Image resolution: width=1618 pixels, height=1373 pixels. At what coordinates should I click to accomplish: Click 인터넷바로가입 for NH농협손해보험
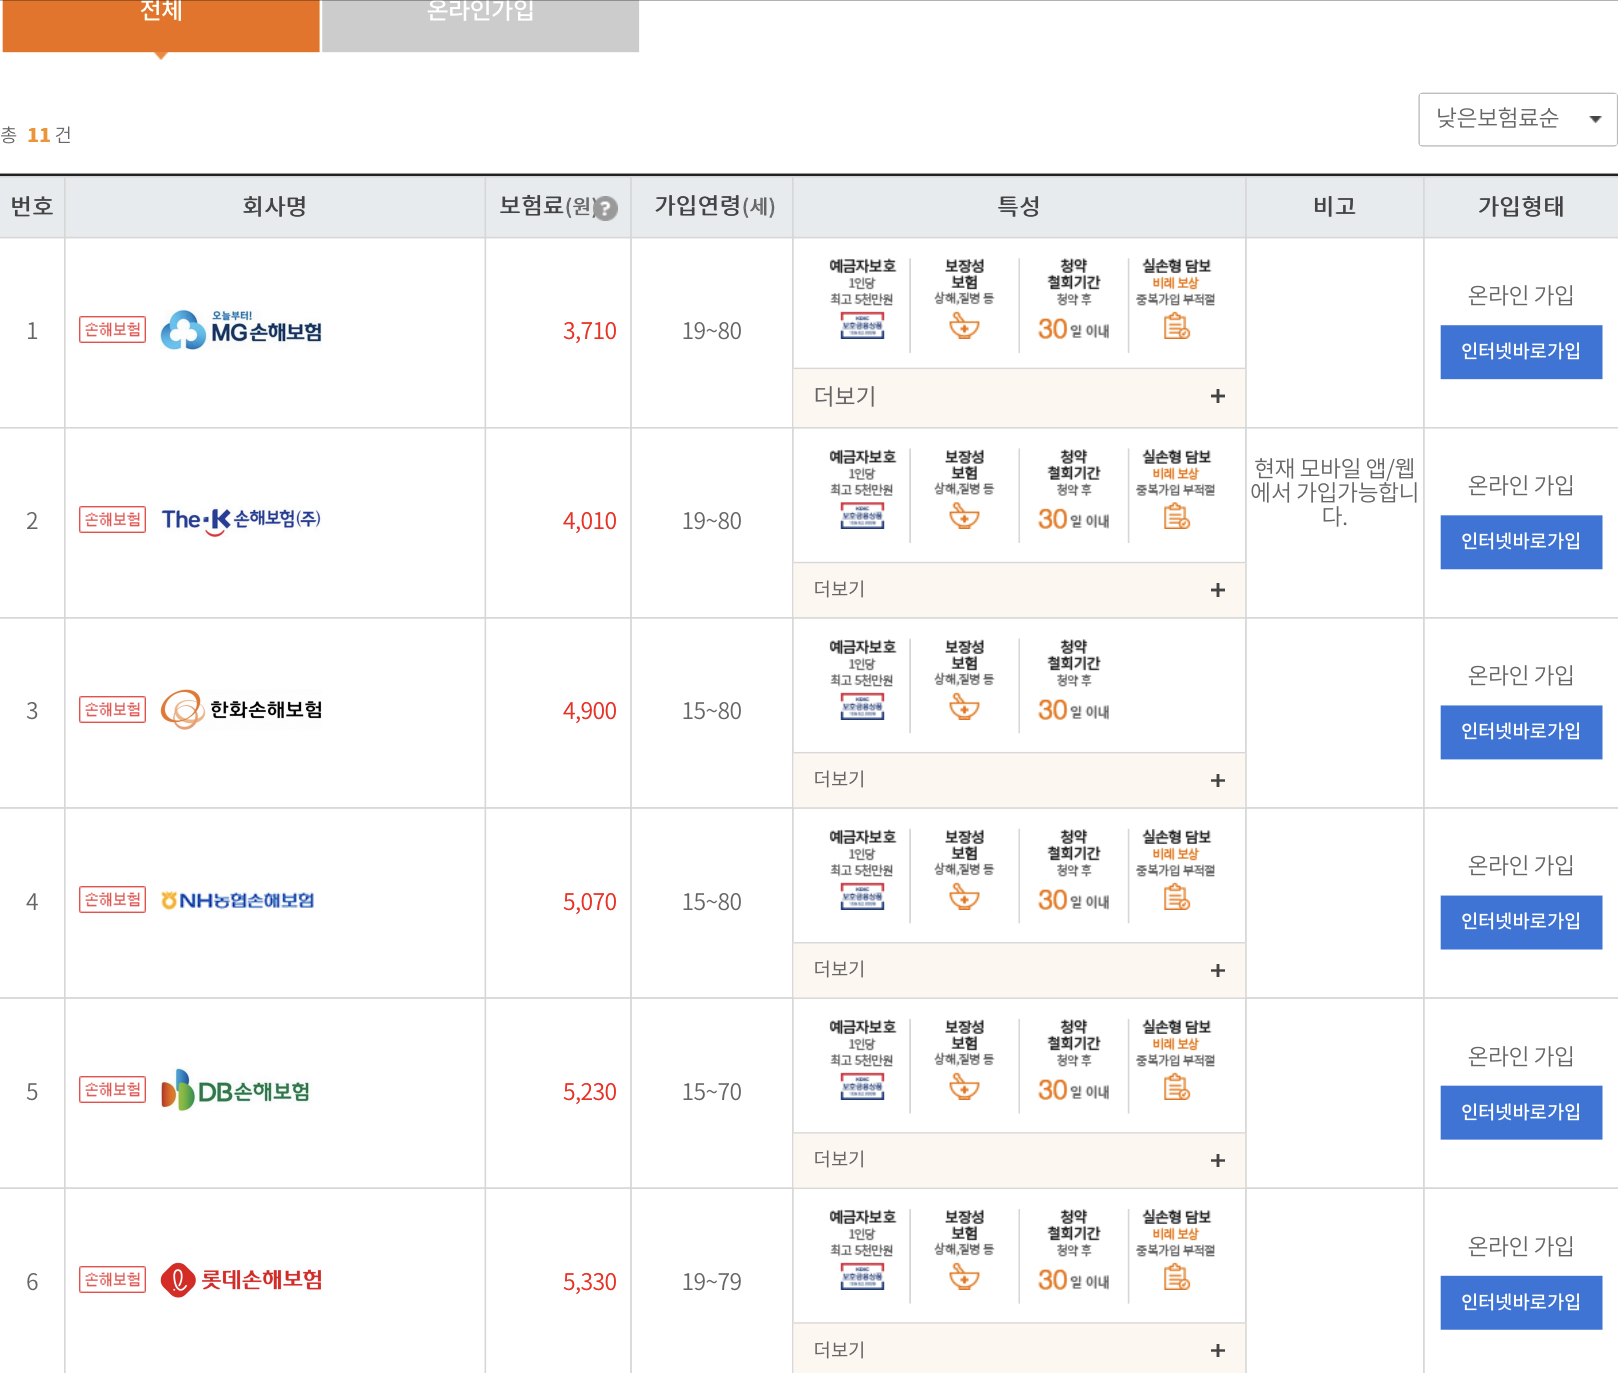pos(1521,921)
